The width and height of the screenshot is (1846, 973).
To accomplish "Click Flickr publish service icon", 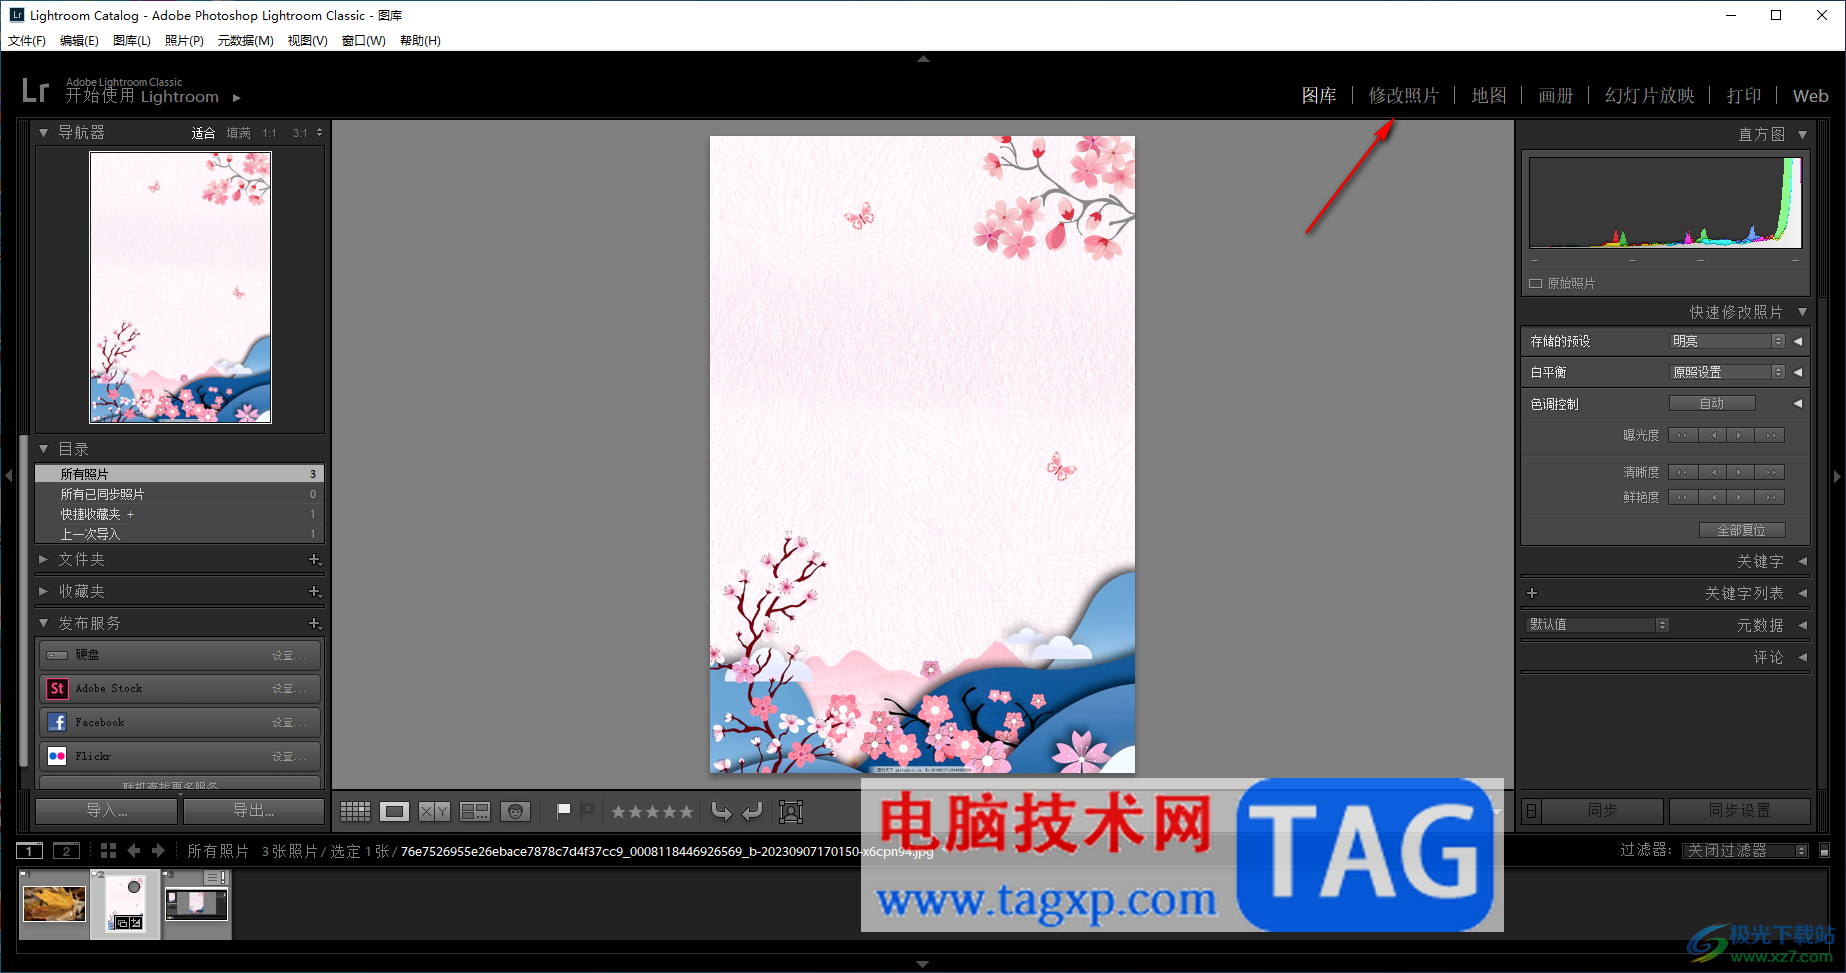I will (x=57, y=756).
